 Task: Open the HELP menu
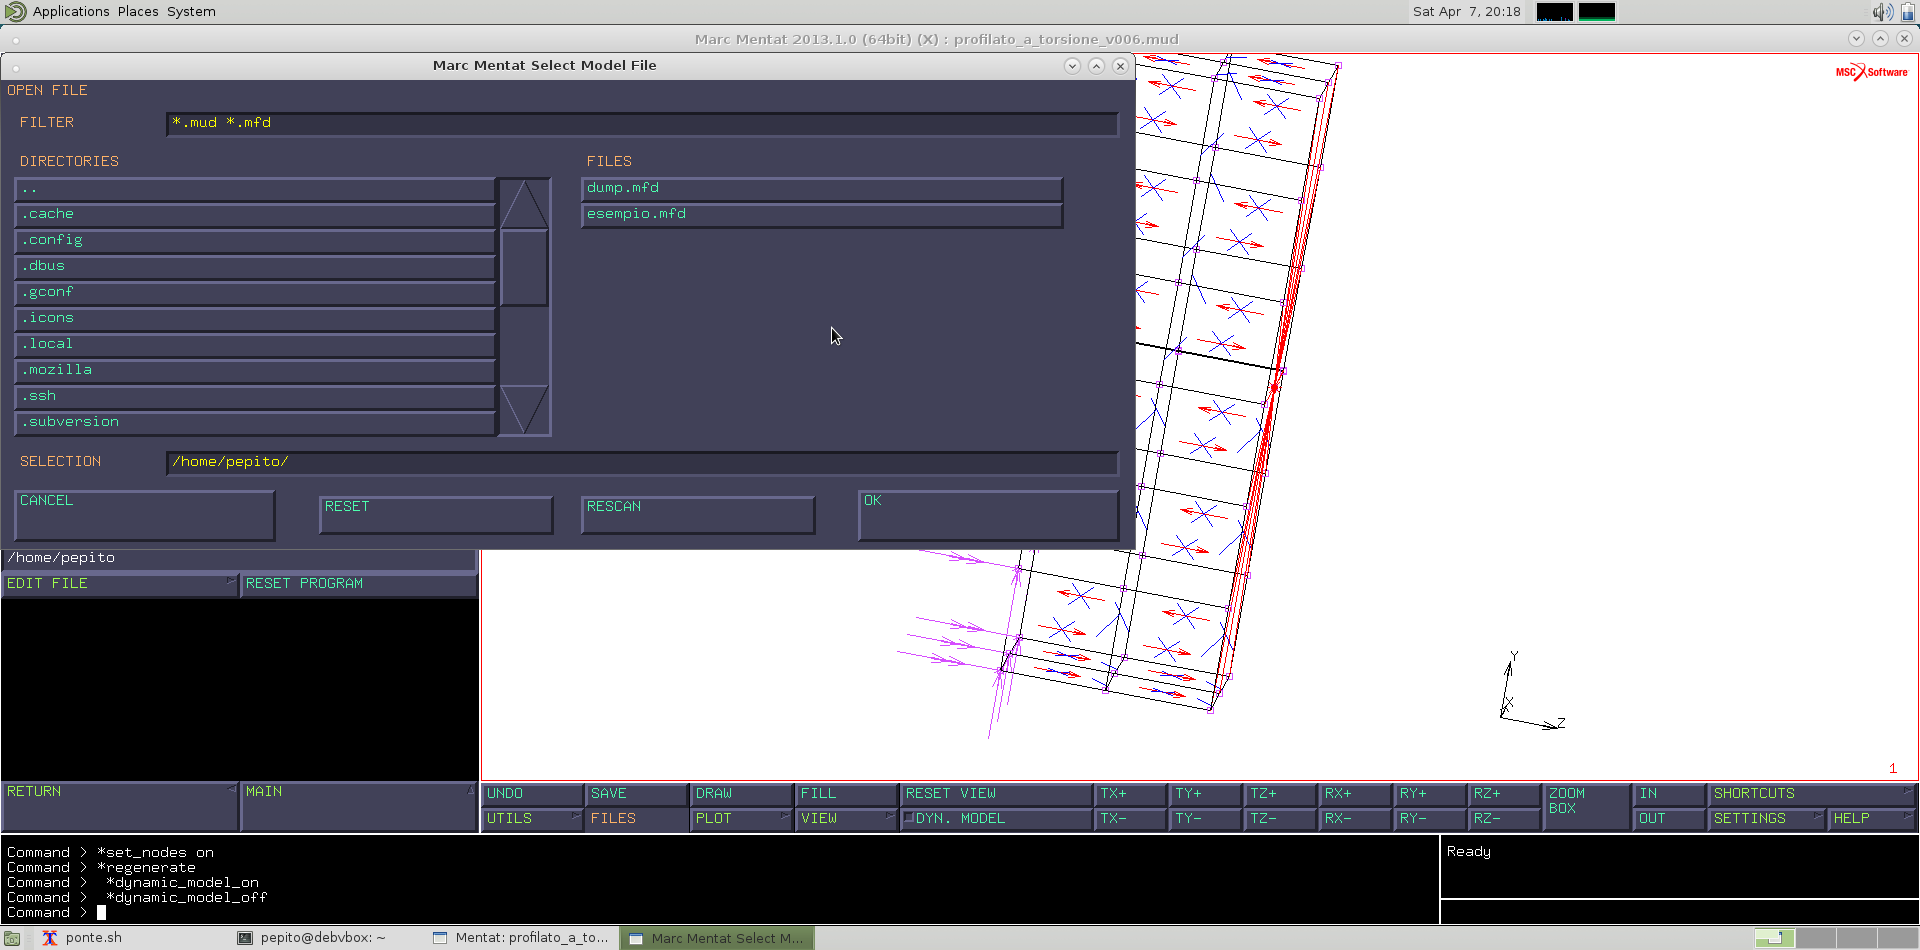tap(1872, 819)
